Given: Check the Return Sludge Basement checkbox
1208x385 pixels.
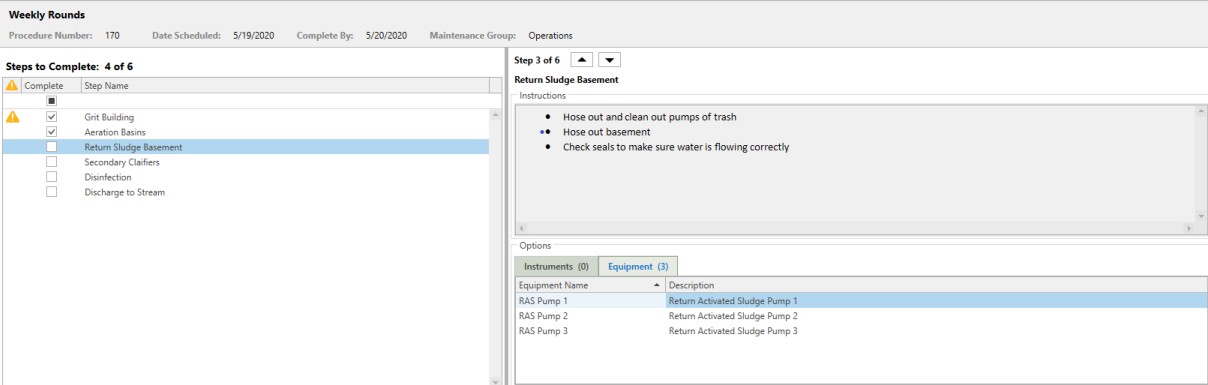Looking at the screenshot, I should click(52, 147).
